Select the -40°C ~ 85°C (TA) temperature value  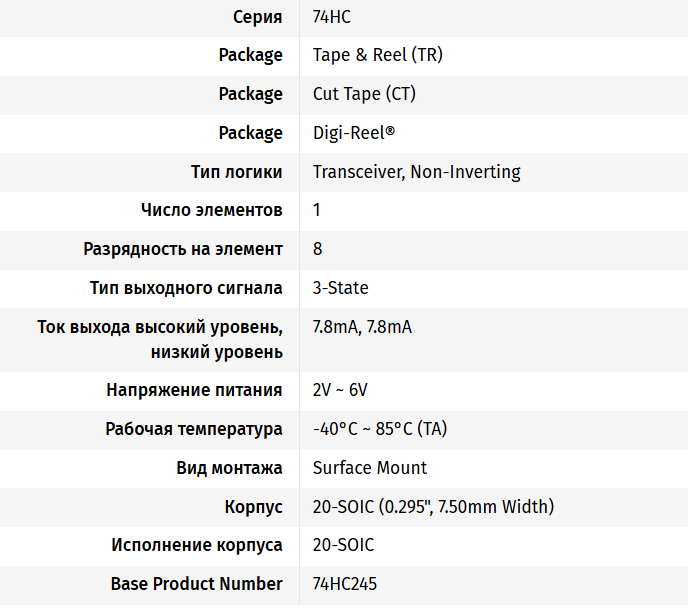[380, 429]
